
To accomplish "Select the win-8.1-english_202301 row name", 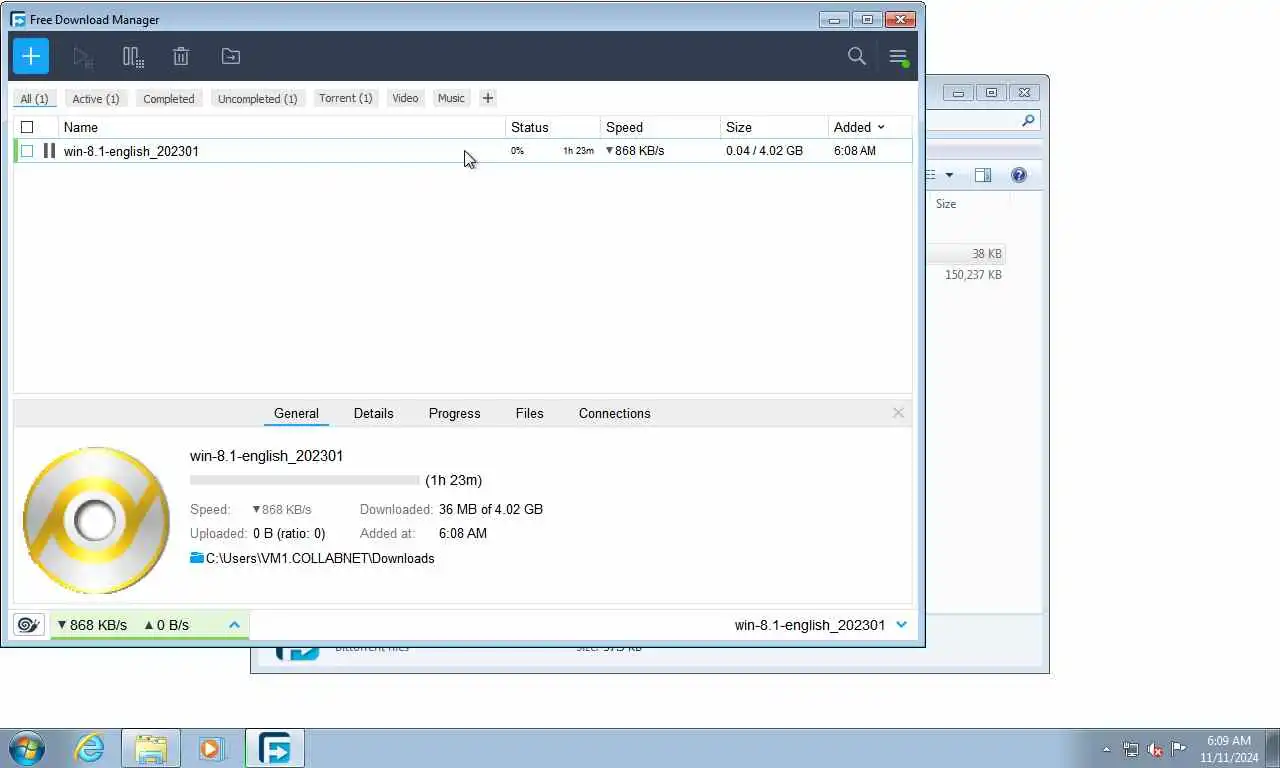I will (x=131, y=151).
